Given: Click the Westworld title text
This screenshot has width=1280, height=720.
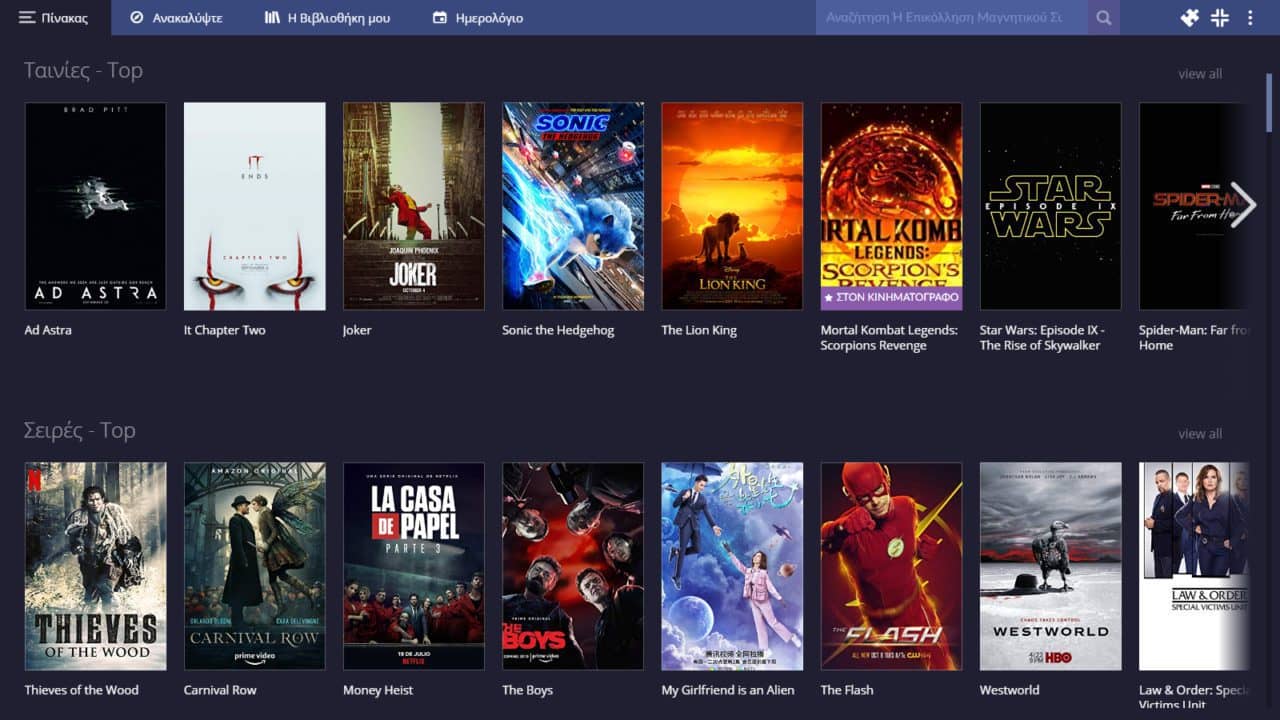Looking at the screenshot, I should pos(1009,690).
